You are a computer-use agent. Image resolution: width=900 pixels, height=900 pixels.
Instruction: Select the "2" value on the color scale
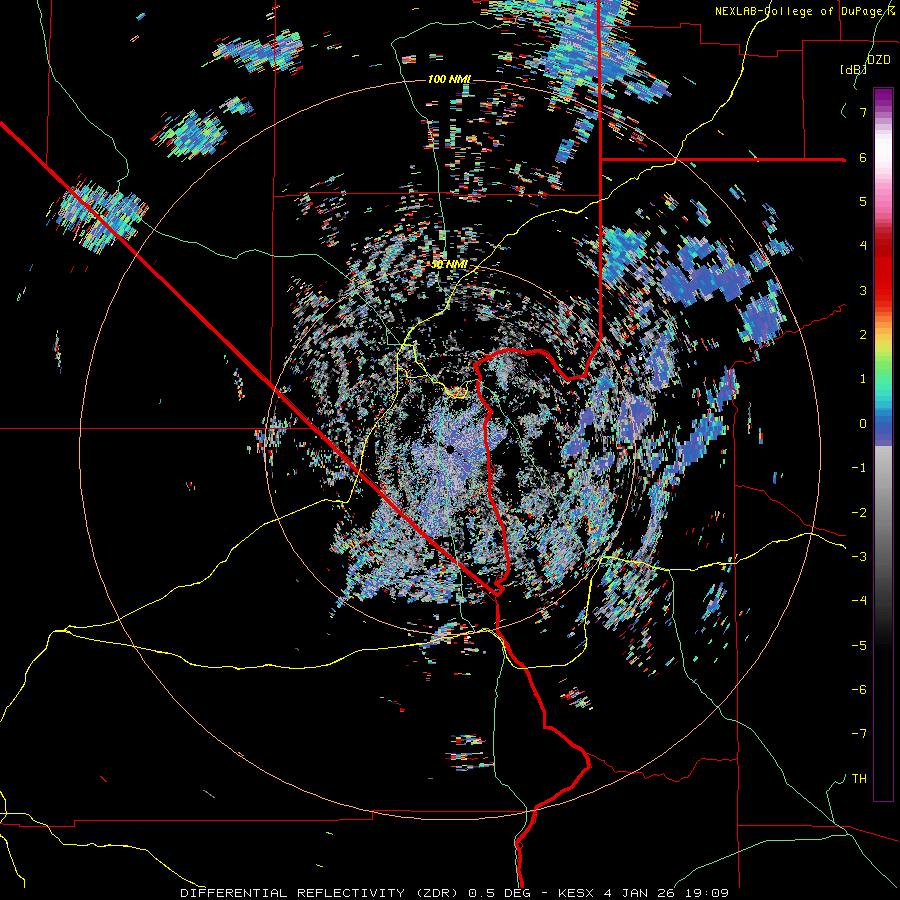[x=863, y=335]
